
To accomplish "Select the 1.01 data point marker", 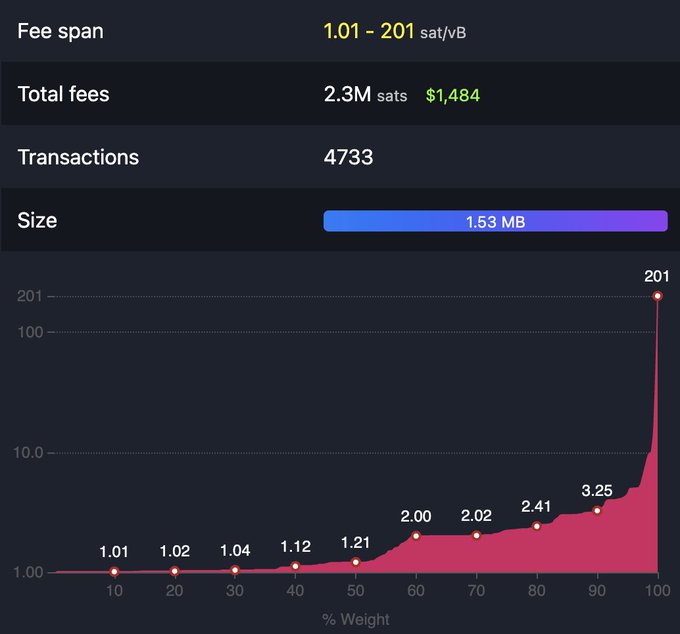I will pos(114,572).
